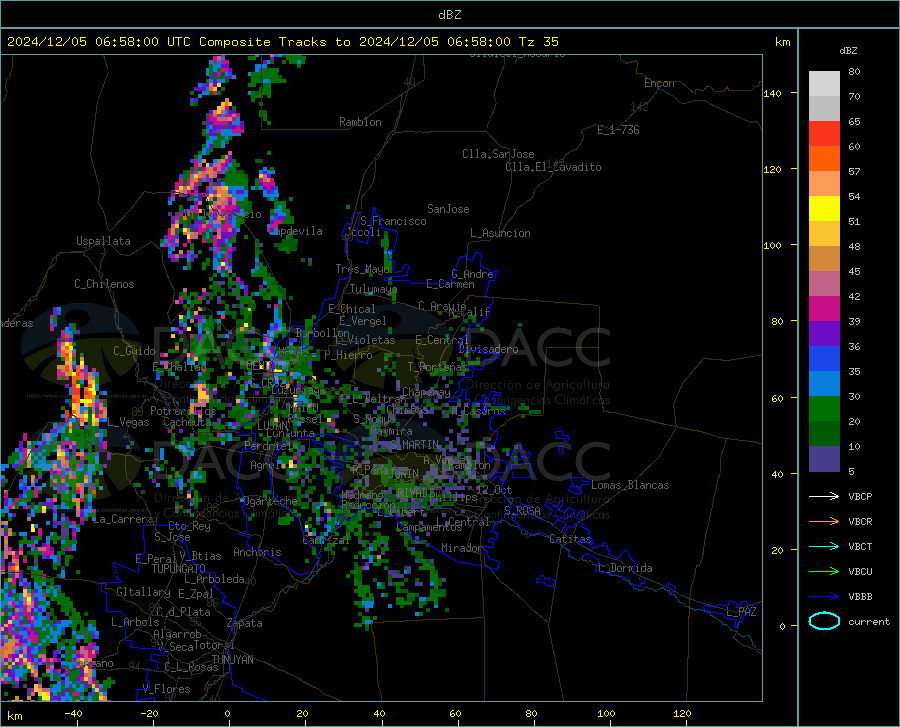Click the TUNUYAN location label

pyautogui.click(x=232, y=660)
